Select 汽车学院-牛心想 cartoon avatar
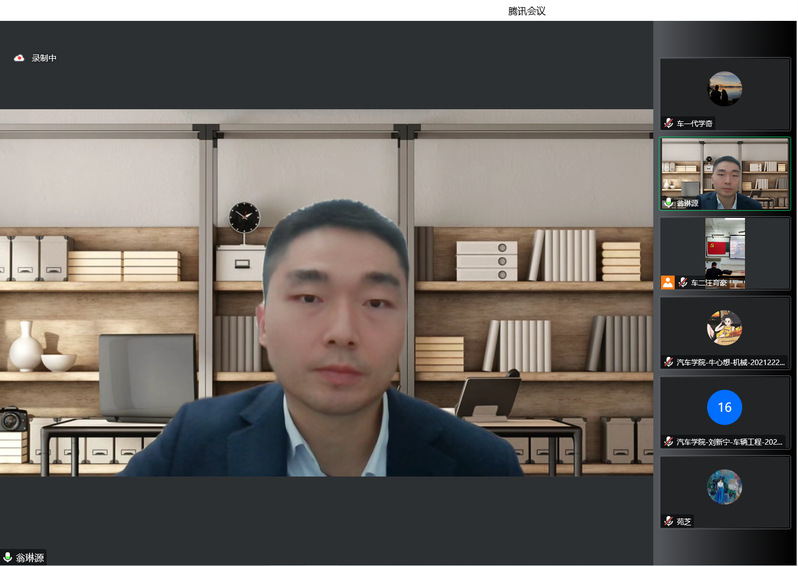This screenshot has width=798, height=566. (725, 327)
